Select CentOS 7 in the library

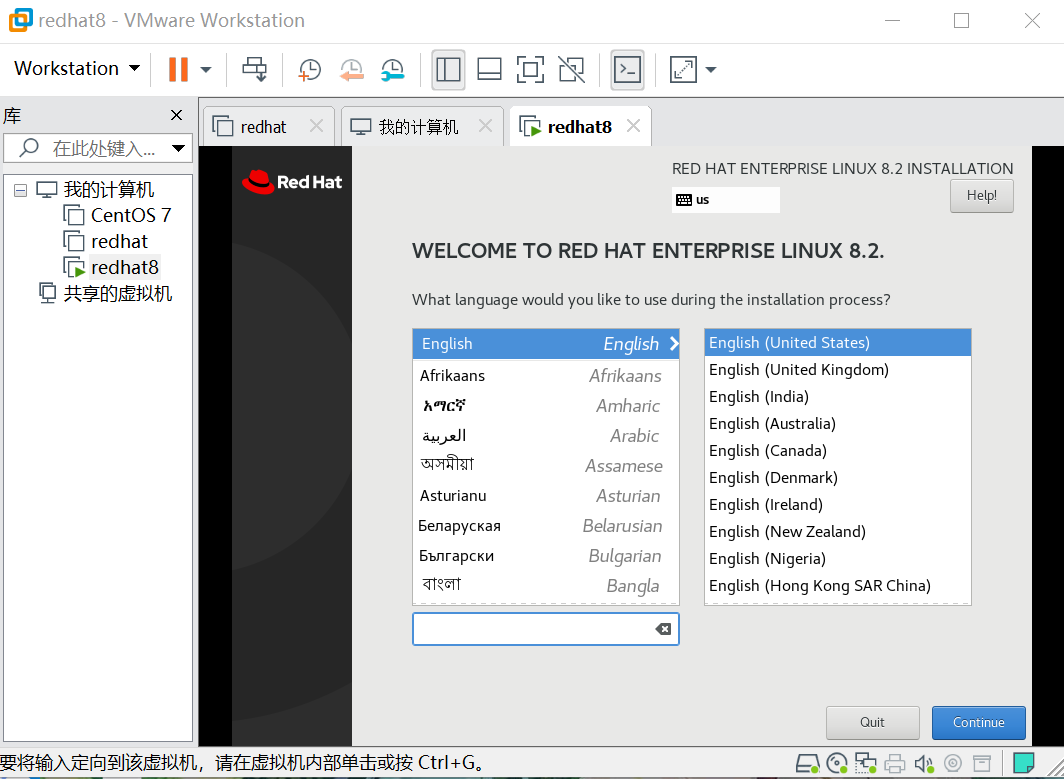(x=117, y=215)
